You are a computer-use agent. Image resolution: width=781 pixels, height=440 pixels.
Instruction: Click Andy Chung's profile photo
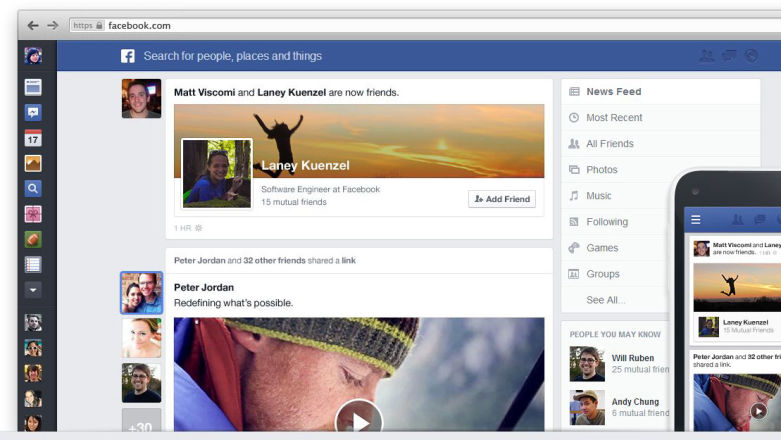(587, 408)
